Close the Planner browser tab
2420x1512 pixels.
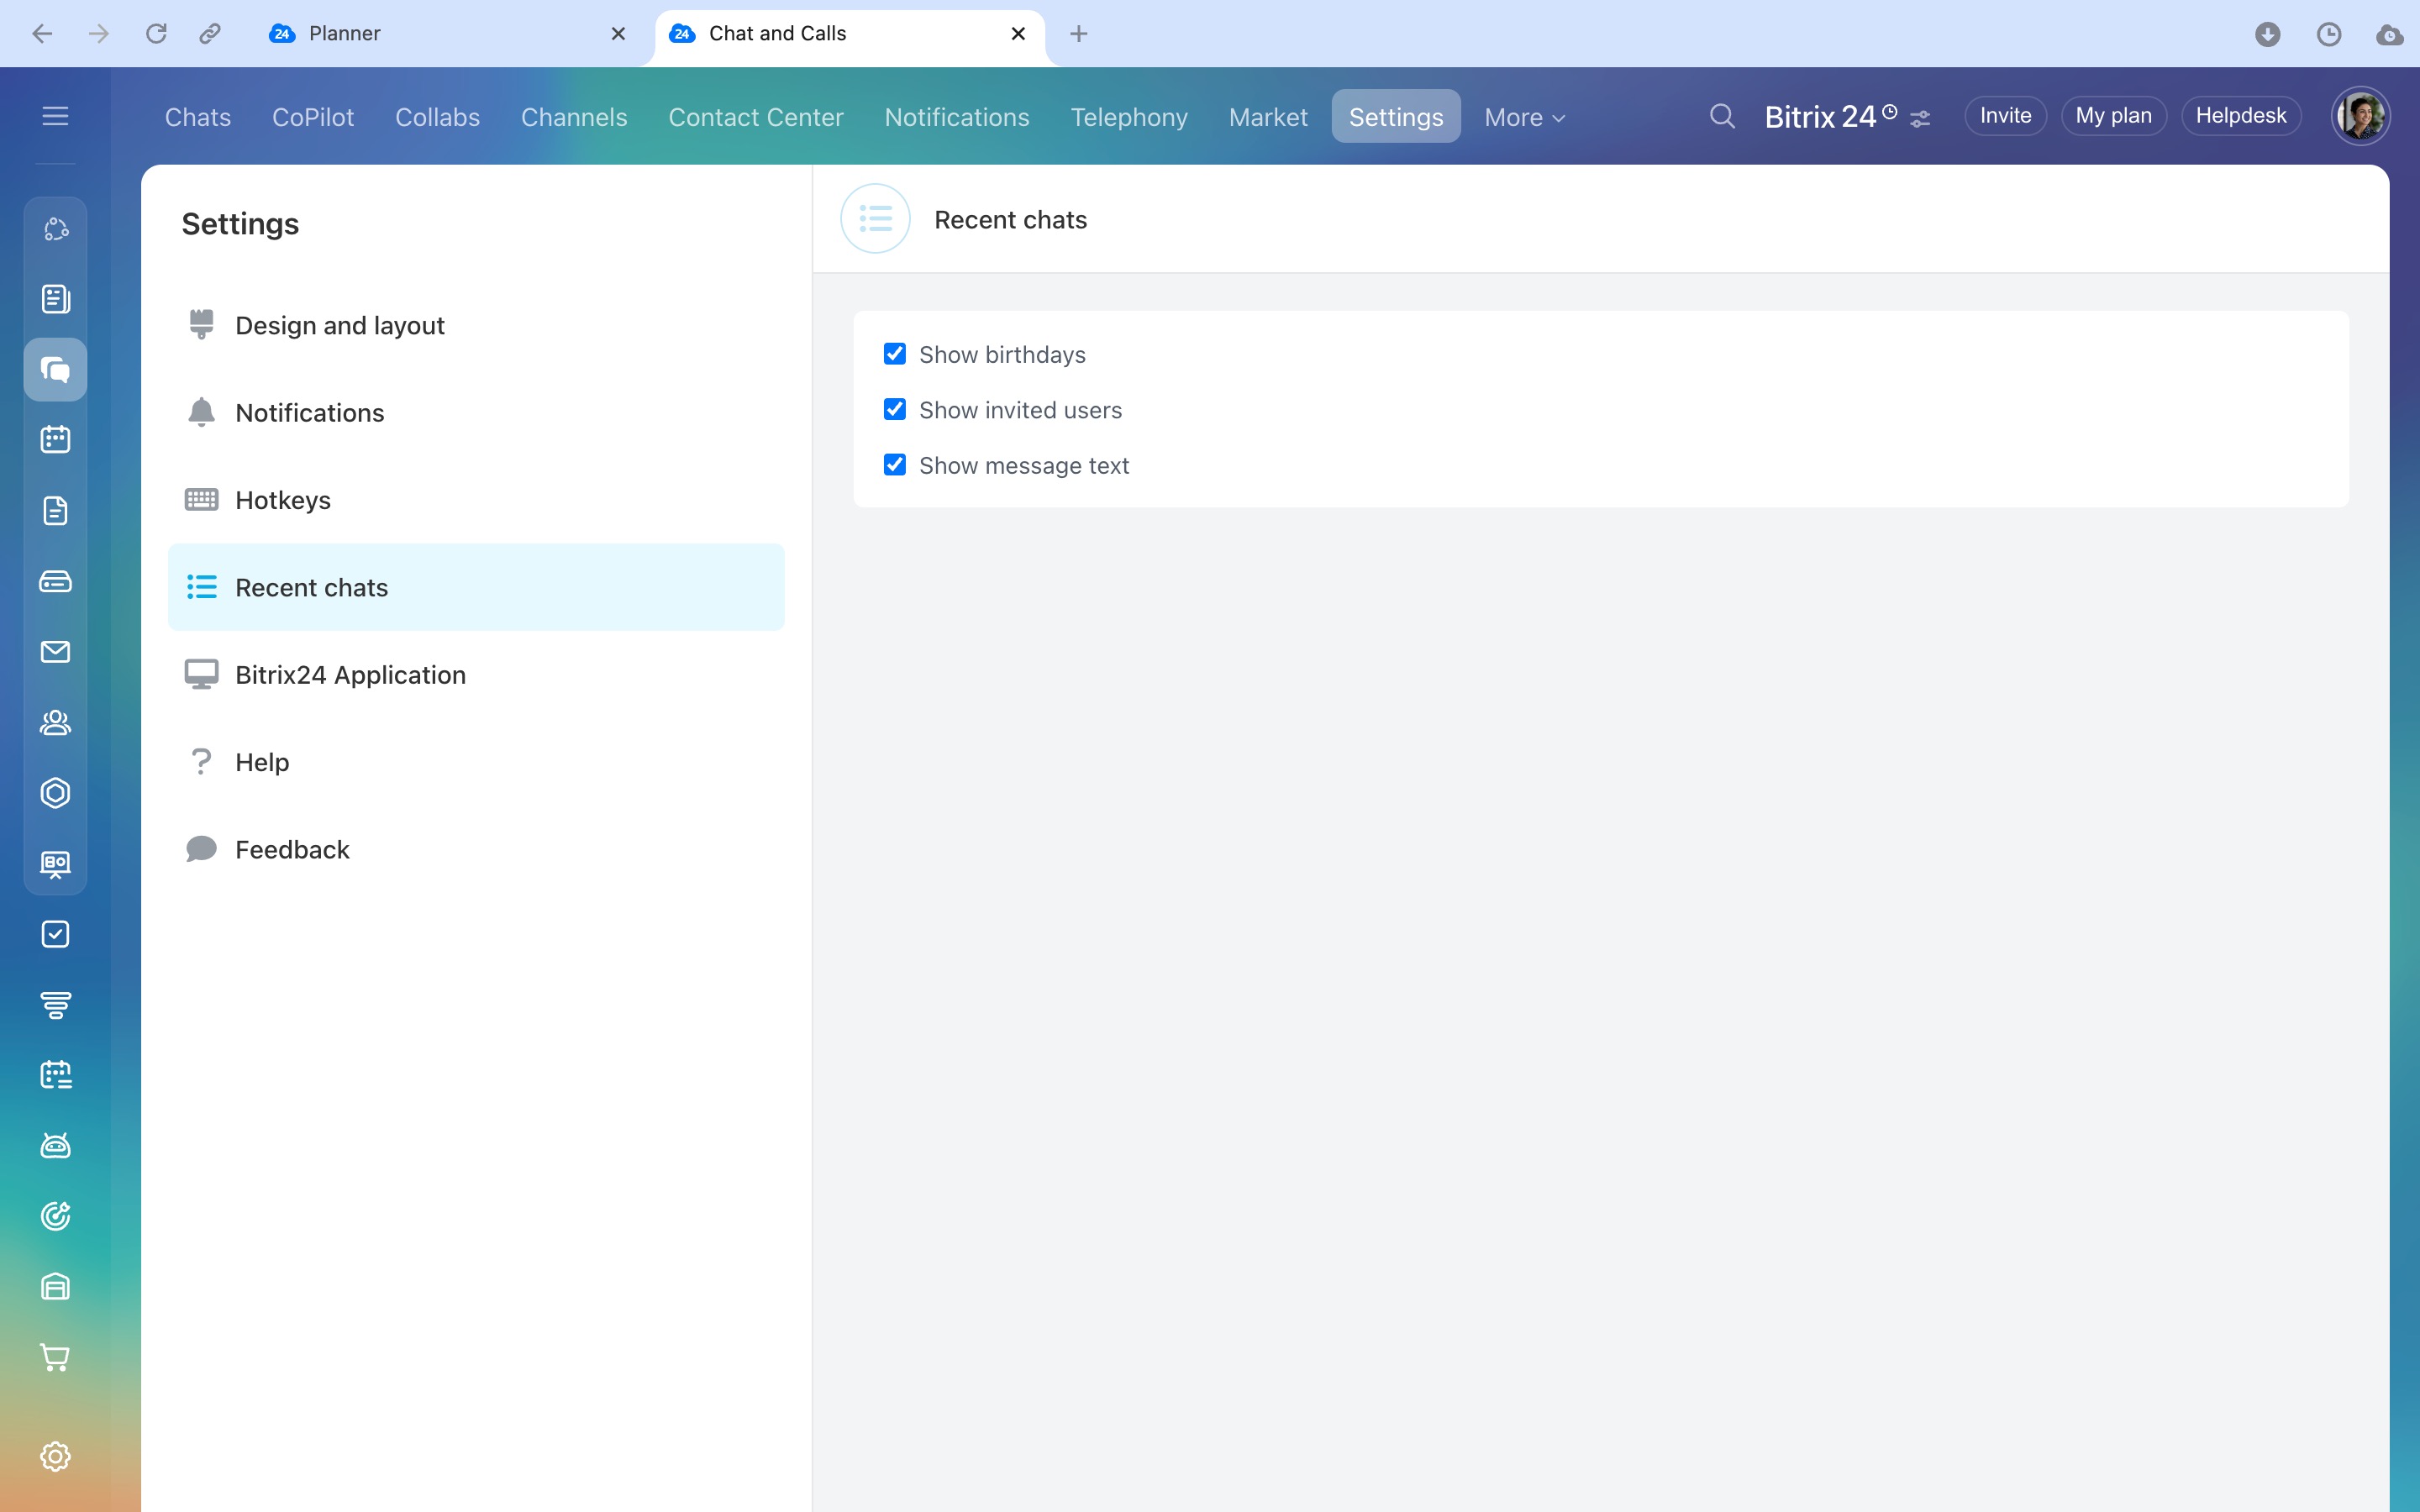click(618, 34)
